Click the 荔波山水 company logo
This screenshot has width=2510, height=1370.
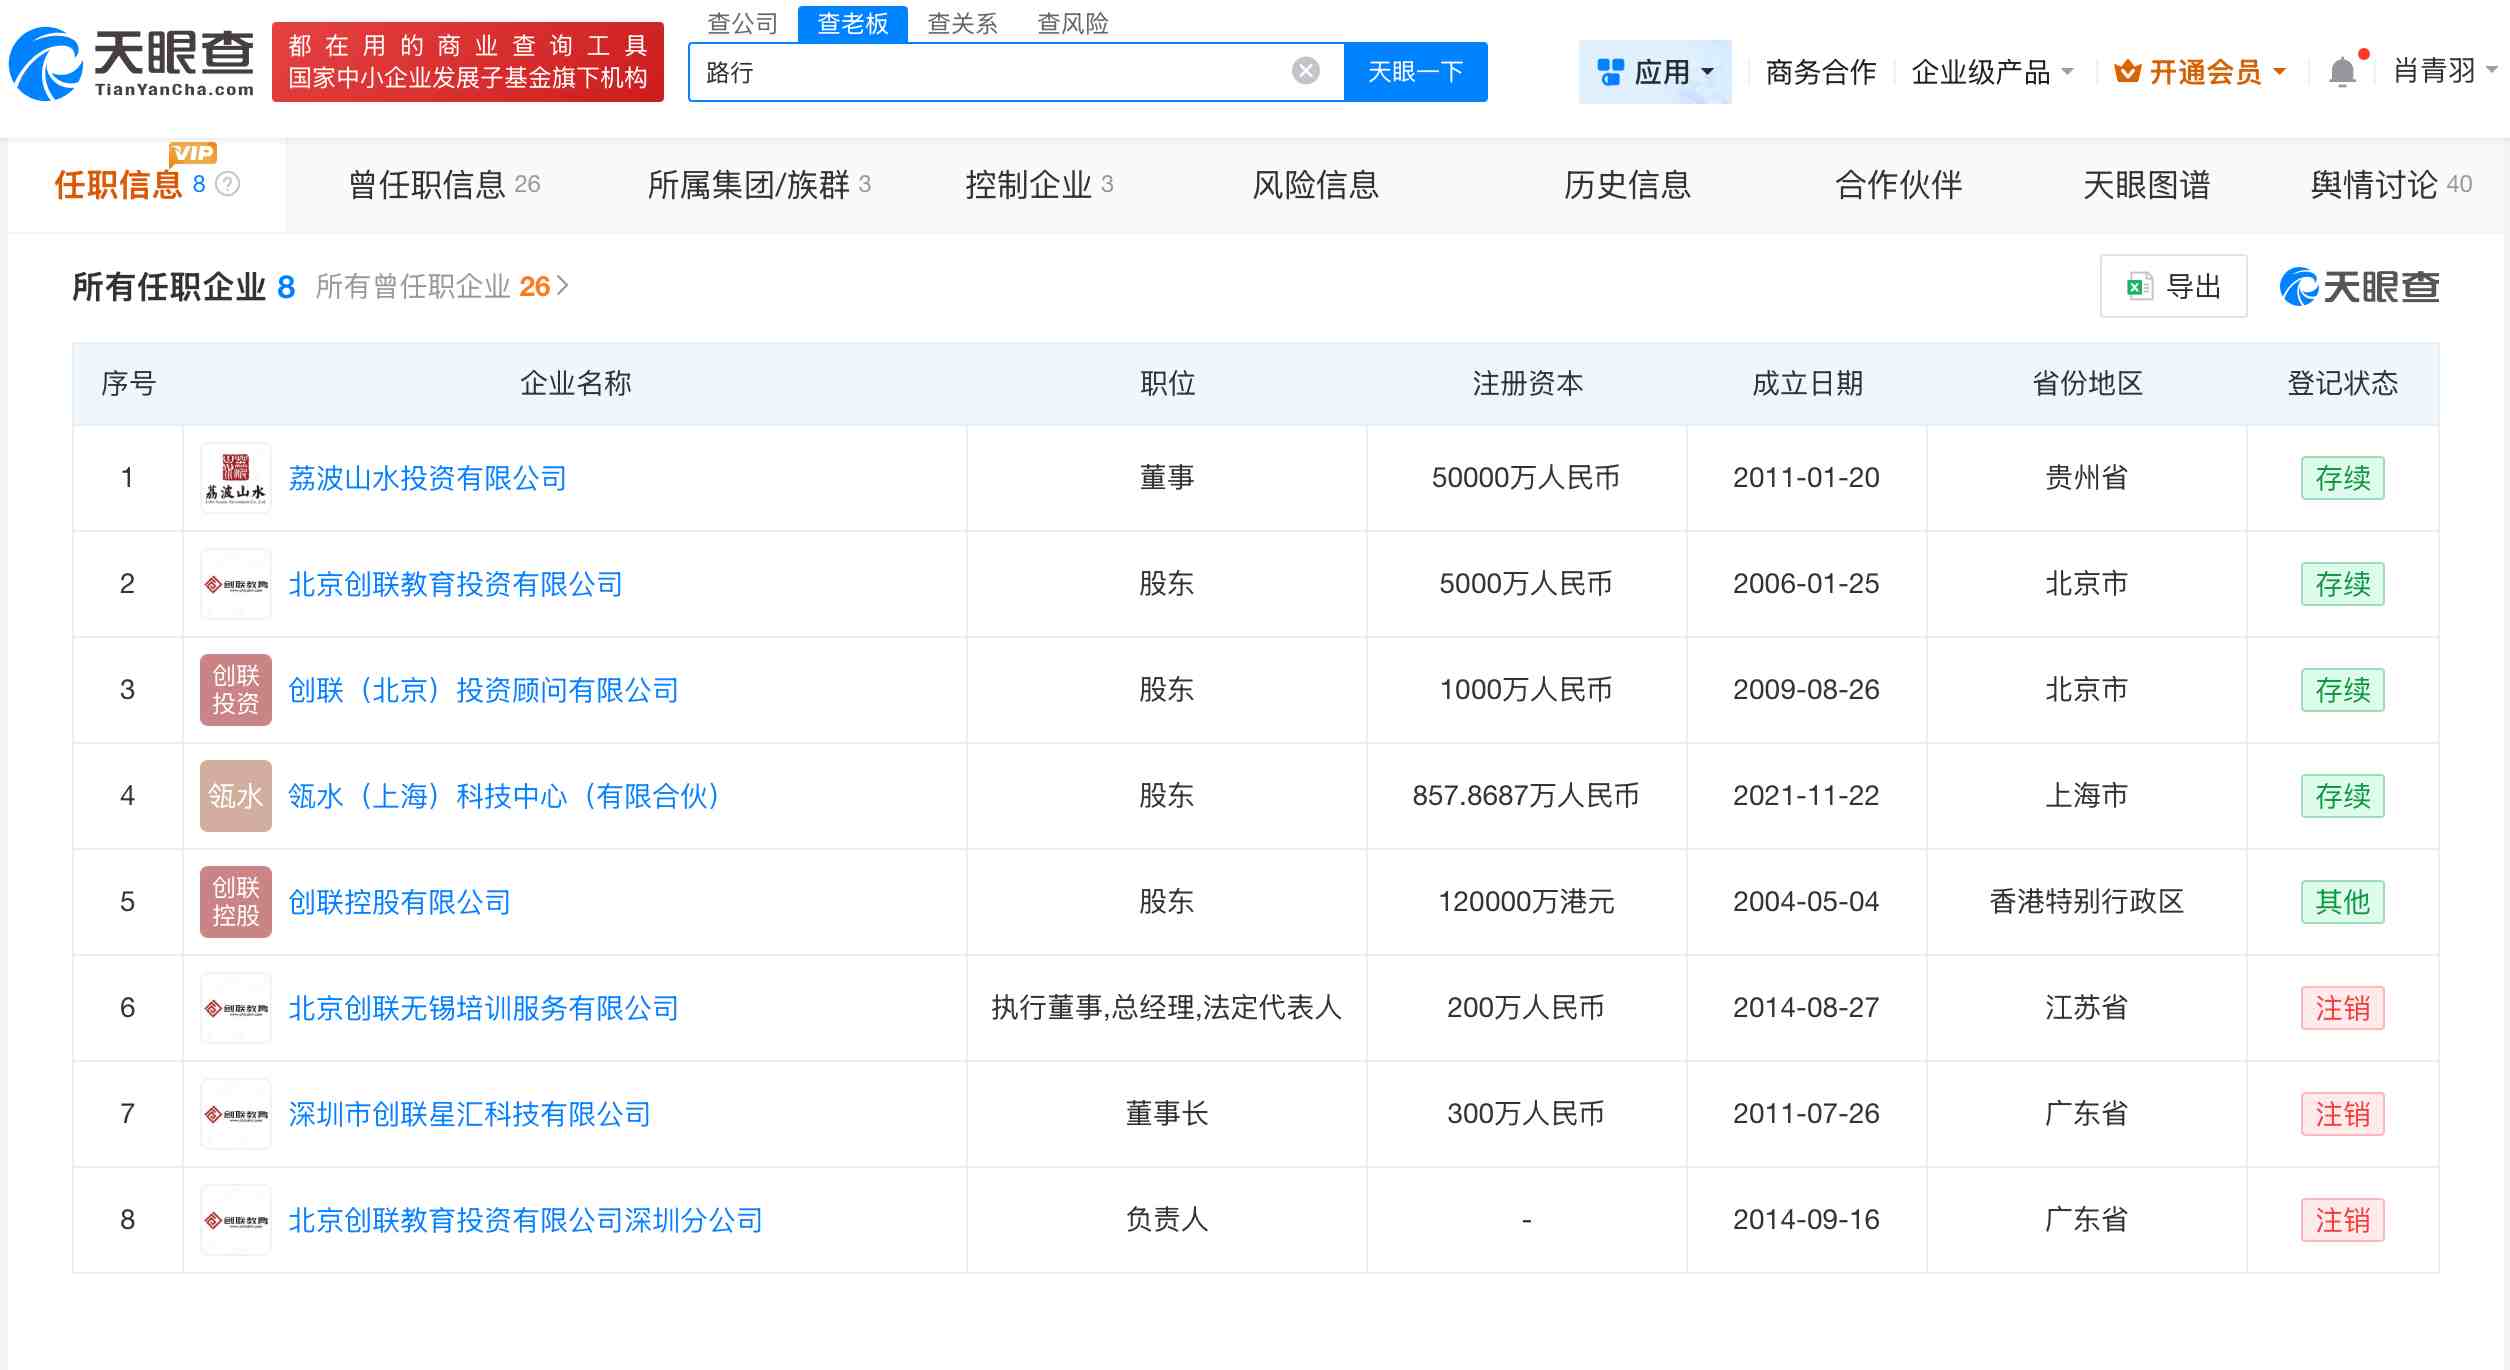(236, 477)
